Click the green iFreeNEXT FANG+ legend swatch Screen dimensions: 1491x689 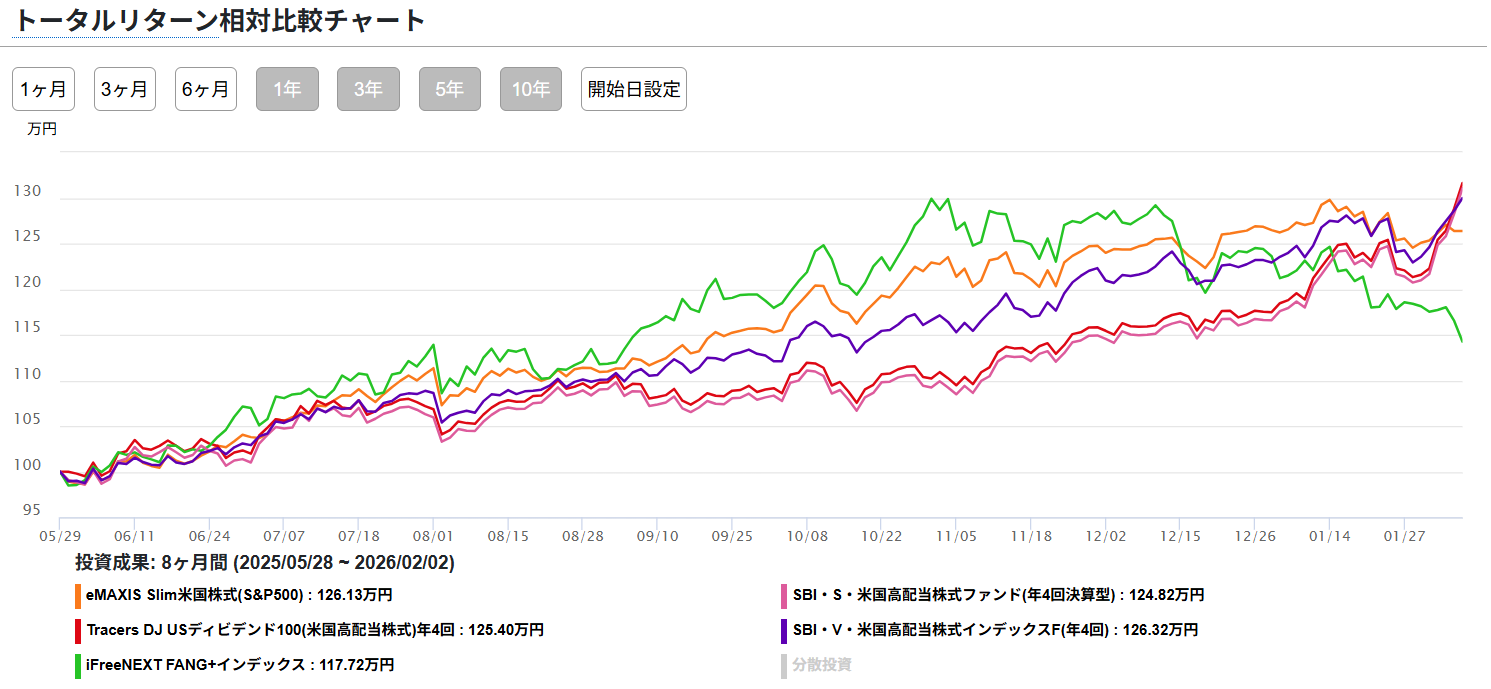click(x=78, y=665)
